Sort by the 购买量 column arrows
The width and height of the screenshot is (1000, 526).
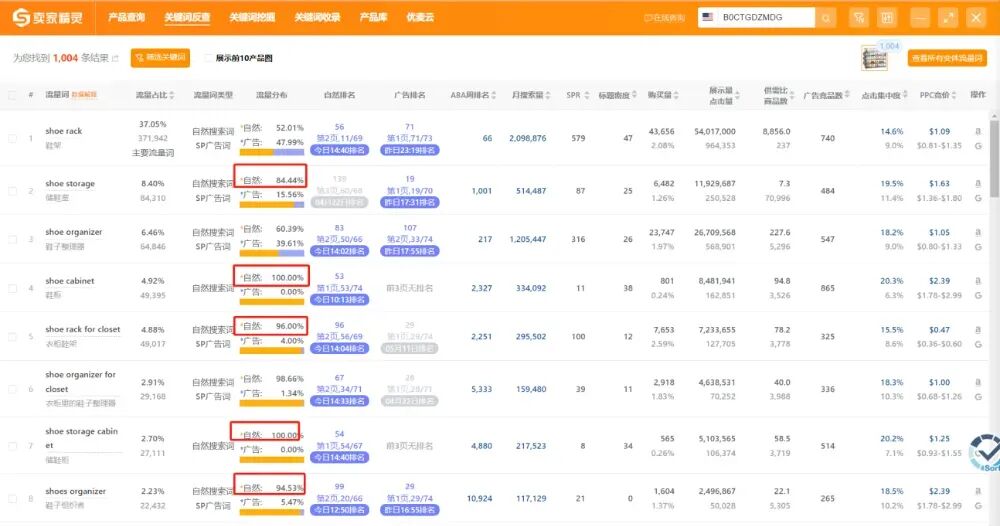(x=677, y=95)
